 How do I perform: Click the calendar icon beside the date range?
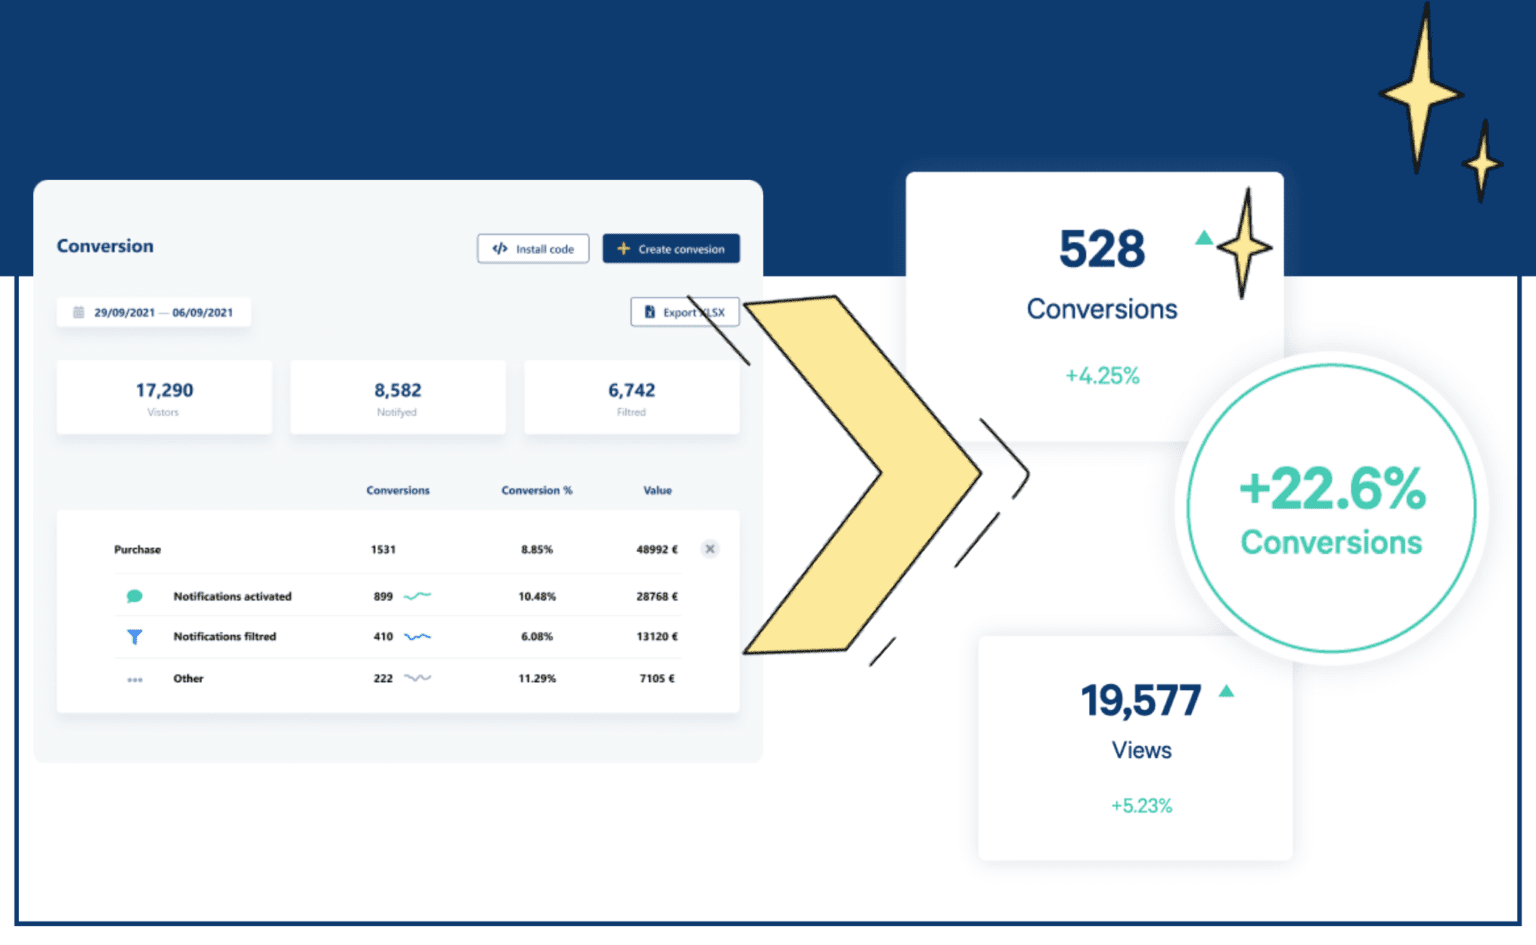click(x=78, y=311)
